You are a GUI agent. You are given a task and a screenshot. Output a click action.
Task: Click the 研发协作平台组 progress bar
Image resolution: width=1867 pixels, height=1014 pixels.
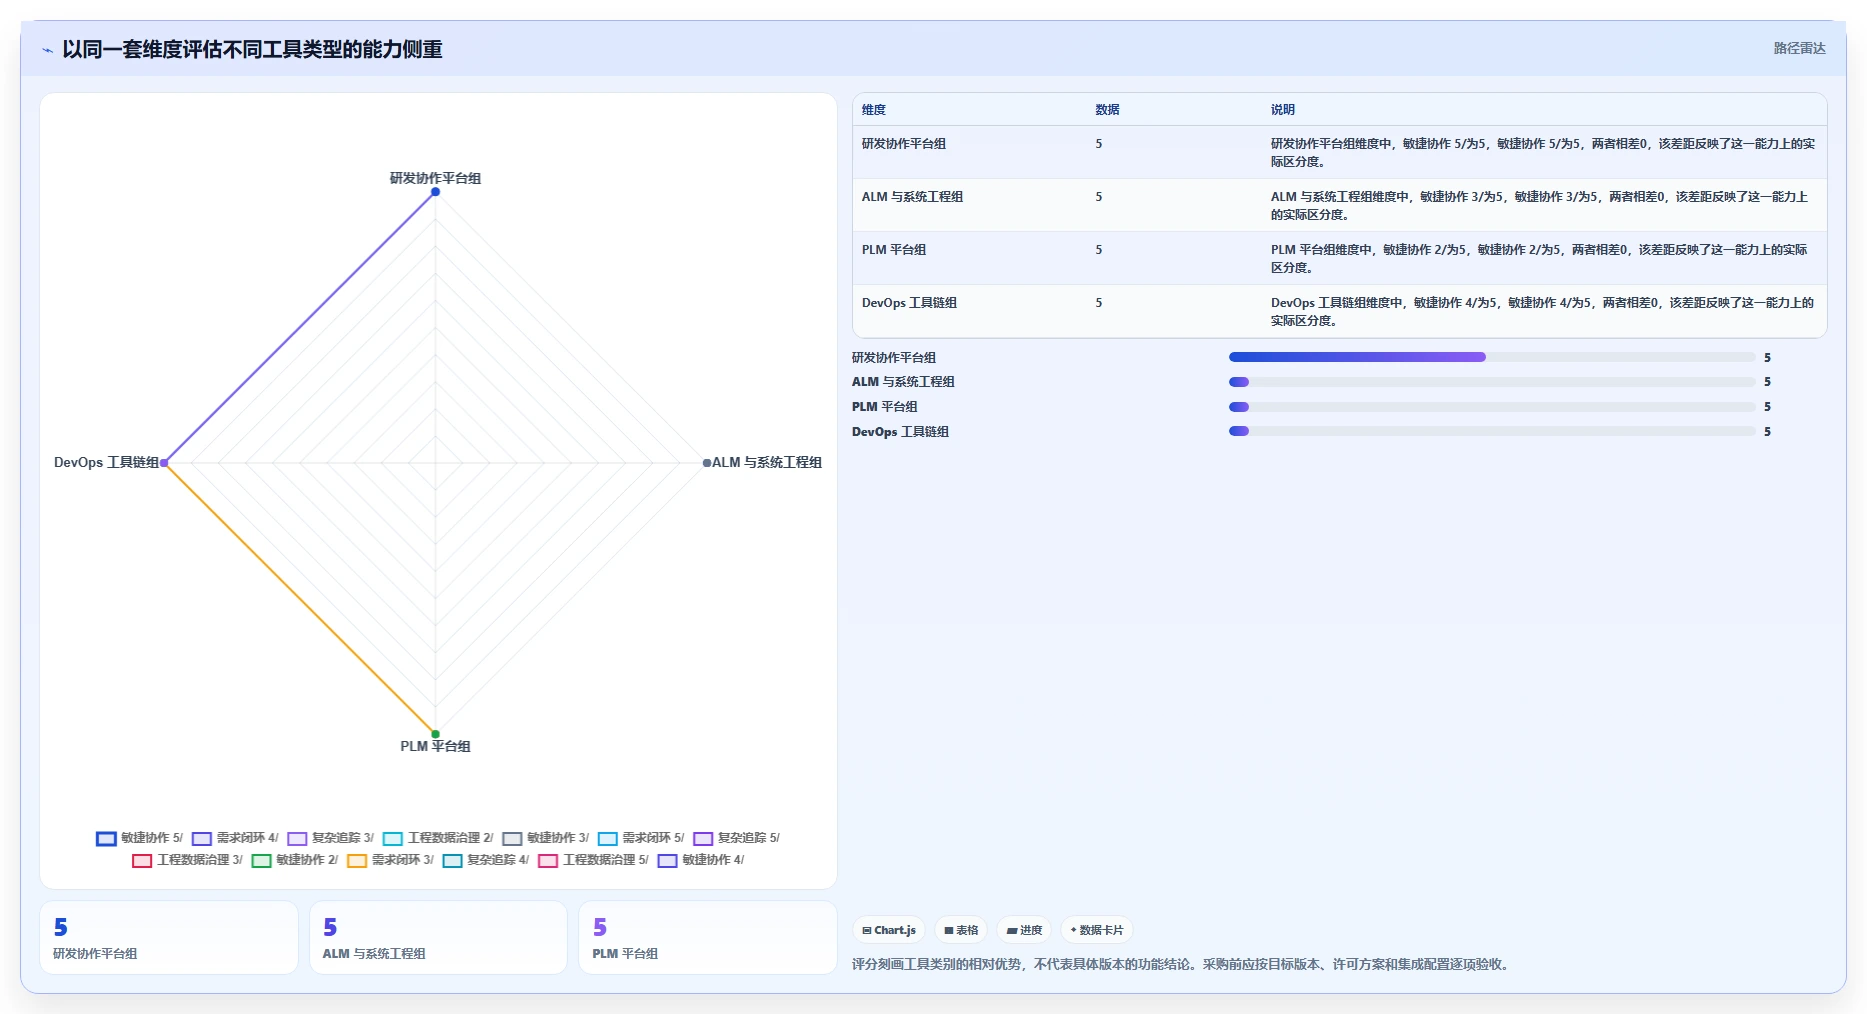click(x=1491, y=357)
